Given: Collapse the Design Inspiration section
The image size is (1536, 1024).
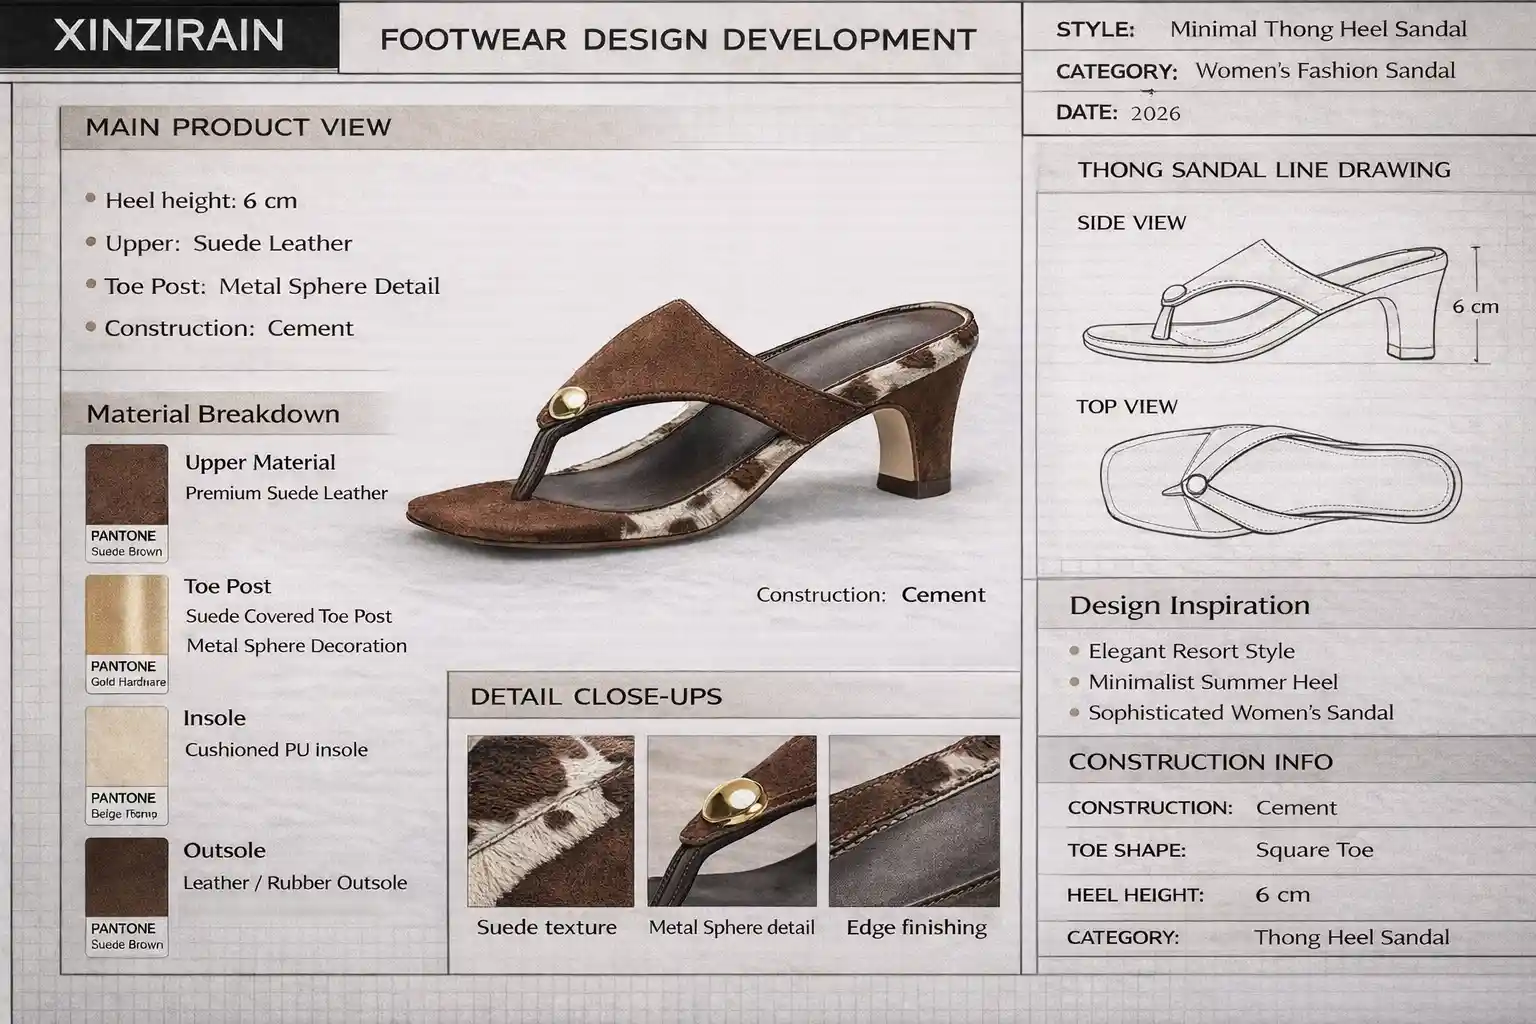Looking at the screenshot, I should (1190, 605).
